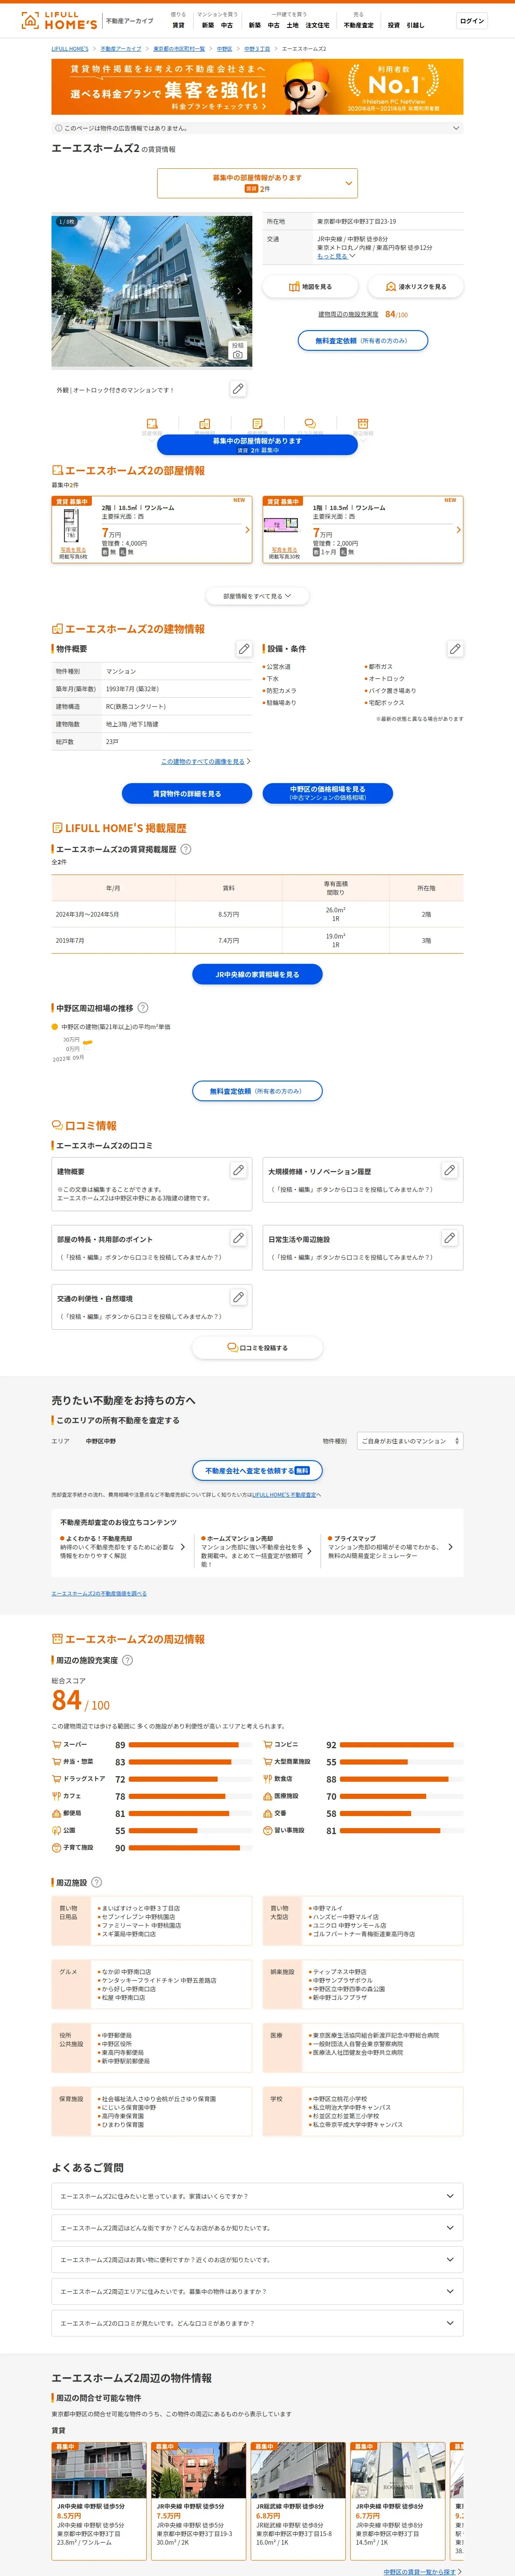Viewport: 515px width, 2576px height.
Task: Click help icon beside 中野区周辺相場の推移
Action: 142,1008
